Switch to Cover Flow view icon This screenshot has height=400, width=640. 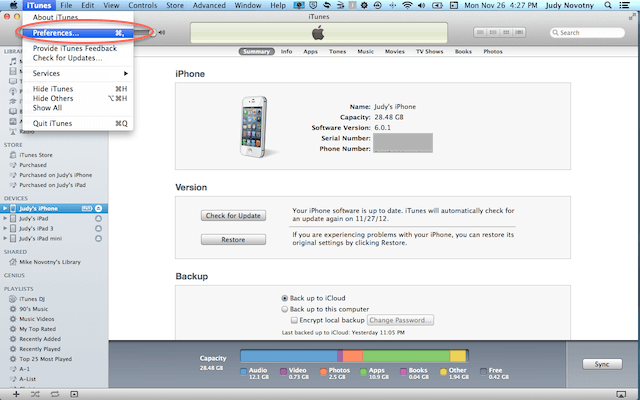click(519, 32)
